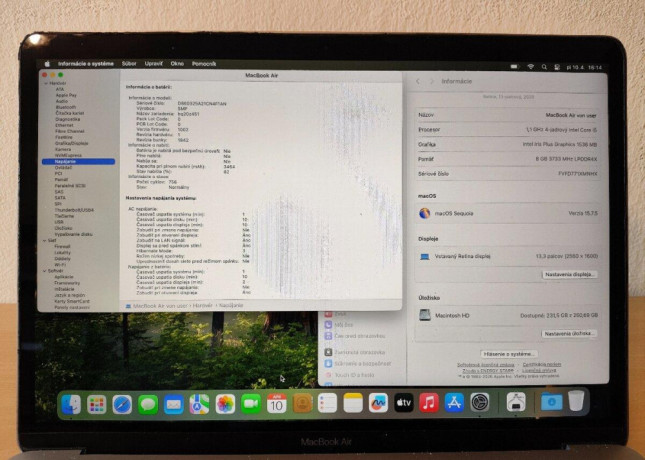This screenshot has width=645, height=460.
Task: Open Messages app in the Dock
Action: [148, 404]
